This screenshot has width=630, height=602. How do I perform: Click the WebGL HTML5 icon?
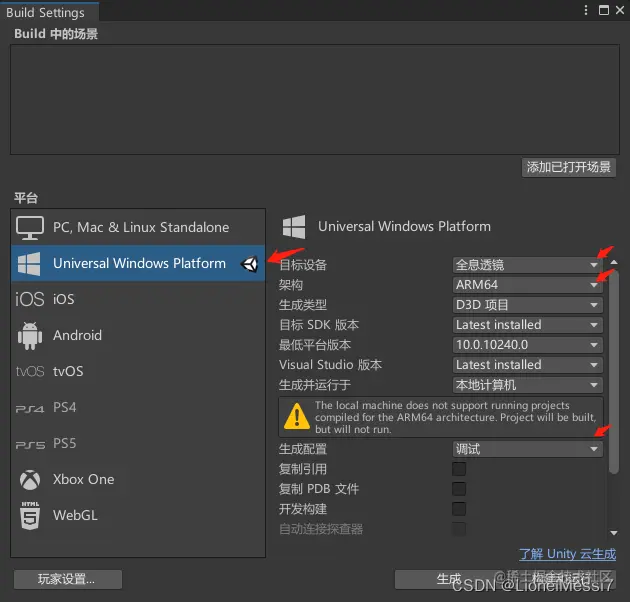click(x=30, y=516)
